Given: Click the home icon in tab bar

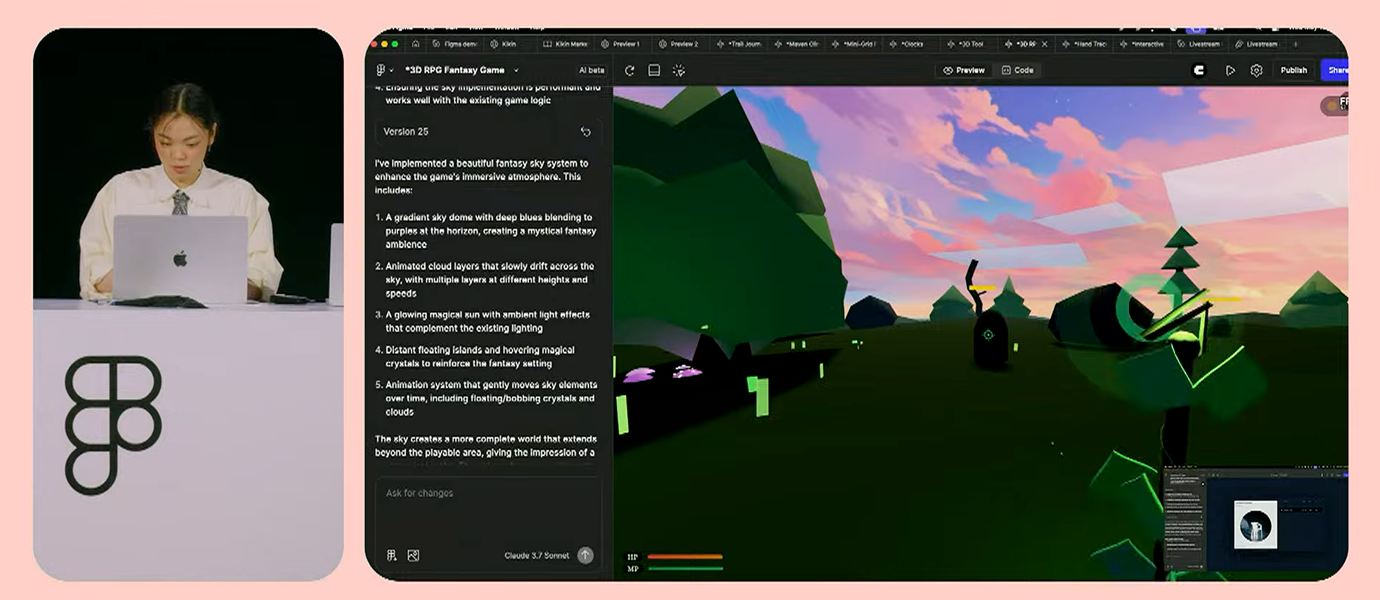Looking at the screenshot, I should coord(416,44).
